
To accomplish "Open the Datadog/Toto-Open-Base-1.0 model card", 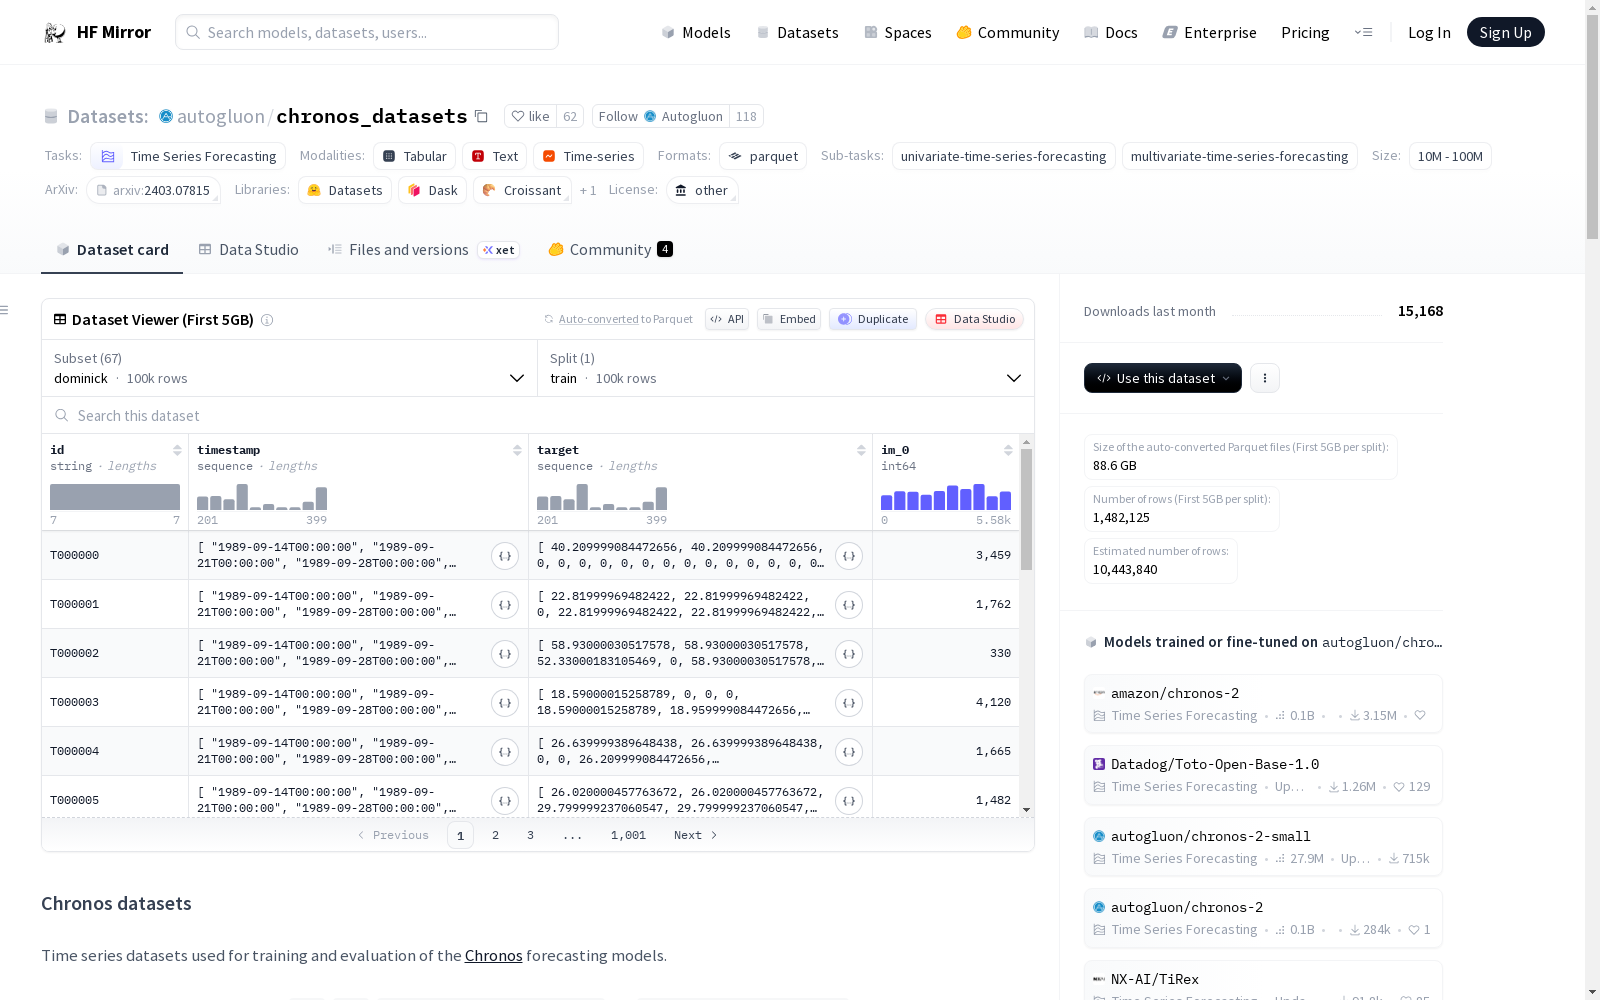I will point(1263,775).
